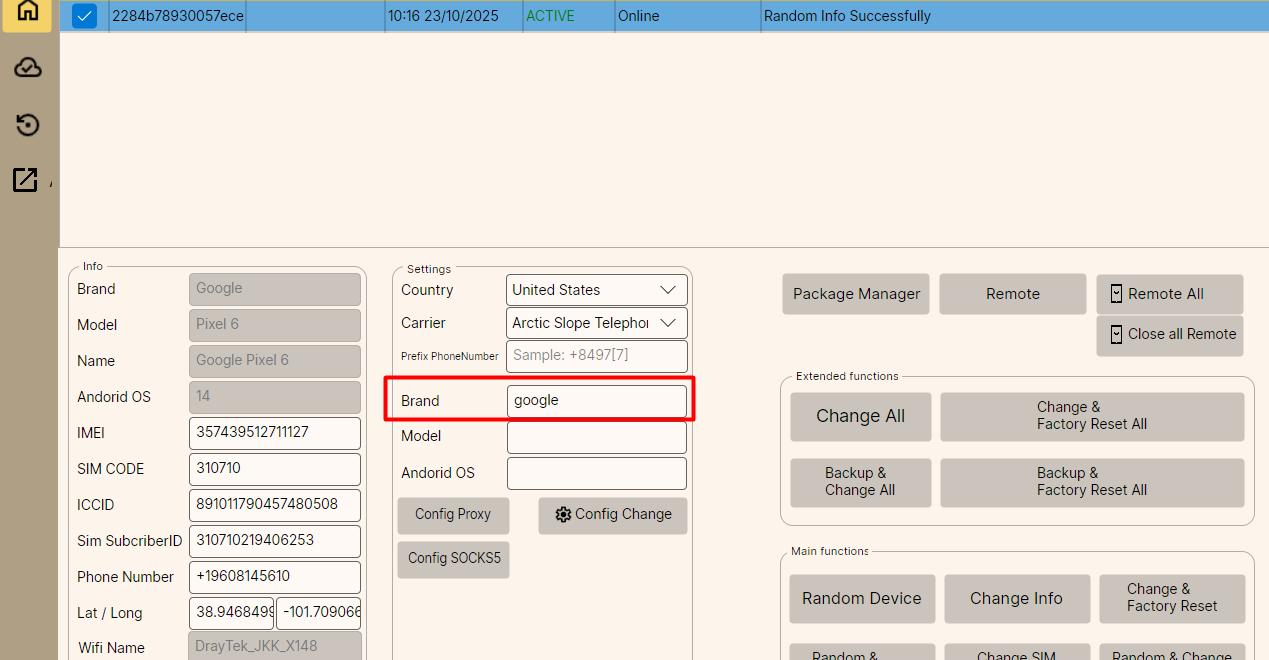
Task: Open the restore history sidebar icon
Action: coord(27,124)
